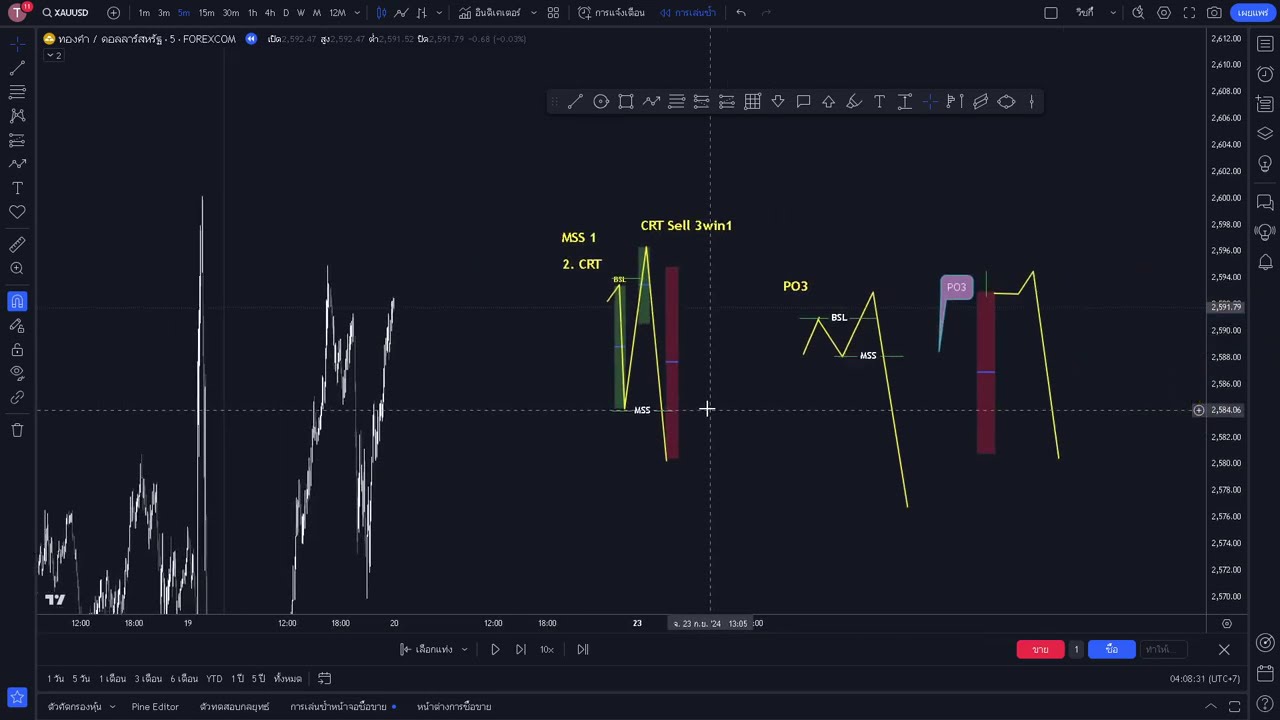The width and height of the screenshot is (1280, 720).
Task: Choose the candlestick chart style icon
Action: (381, 13)
